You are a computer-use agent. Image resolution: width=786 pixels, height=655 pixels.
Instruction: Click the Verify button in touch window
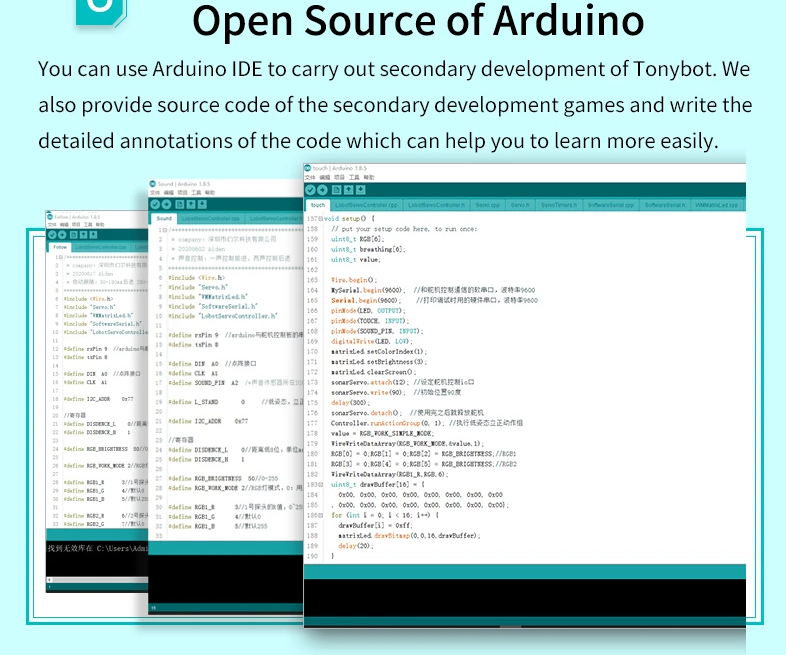coord(311,190)
